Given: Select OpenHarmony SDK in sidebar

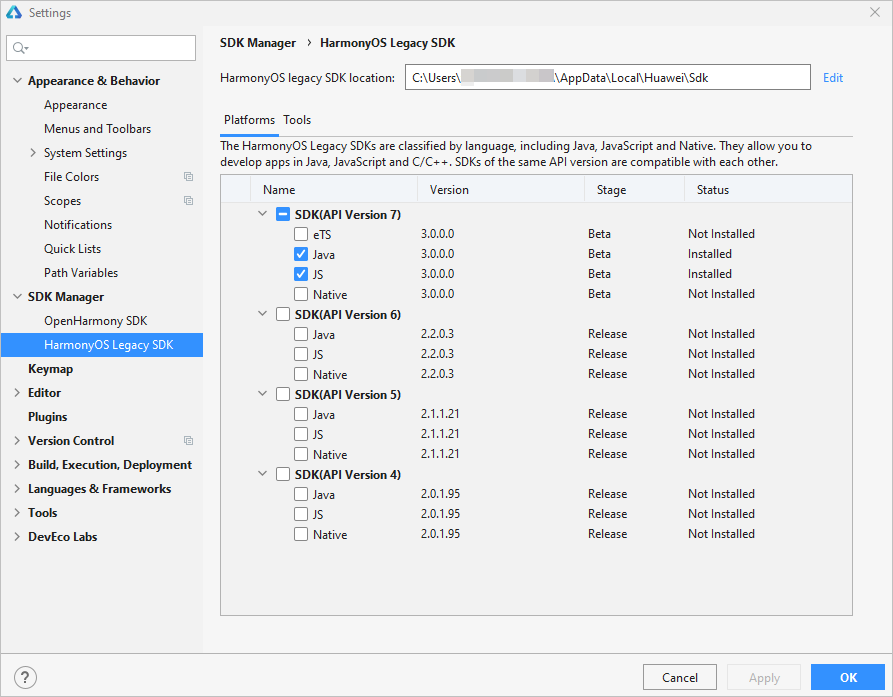Looking at the screenshot, I should (x=96, y=321).
